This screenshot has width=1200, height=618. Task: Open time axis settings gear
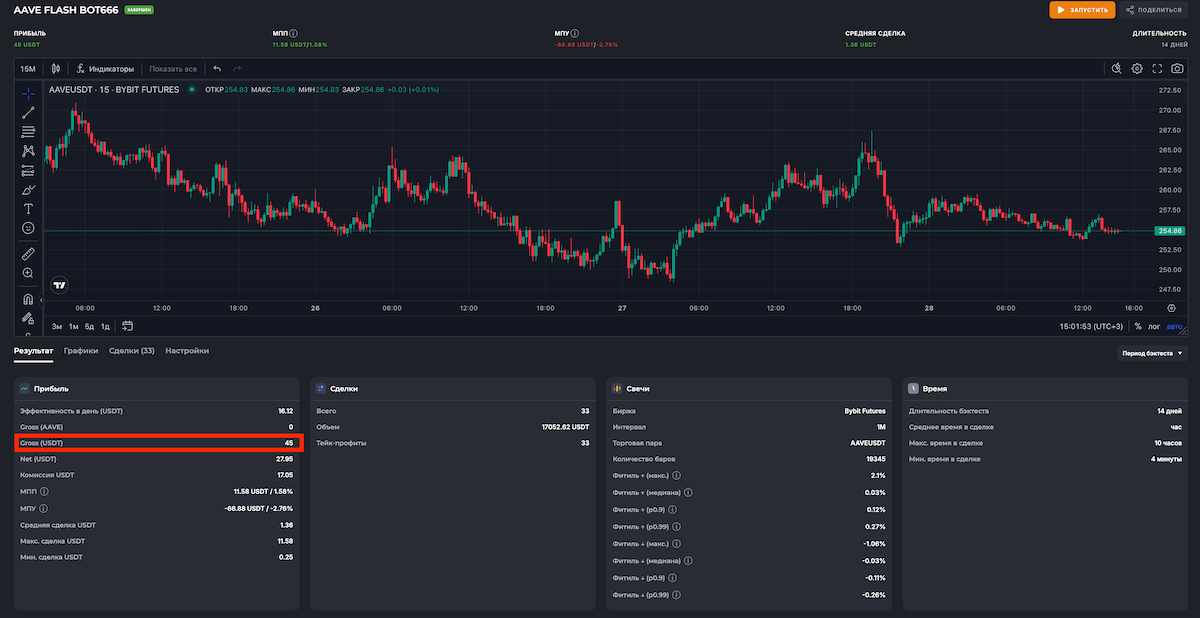pos(1170,308)
